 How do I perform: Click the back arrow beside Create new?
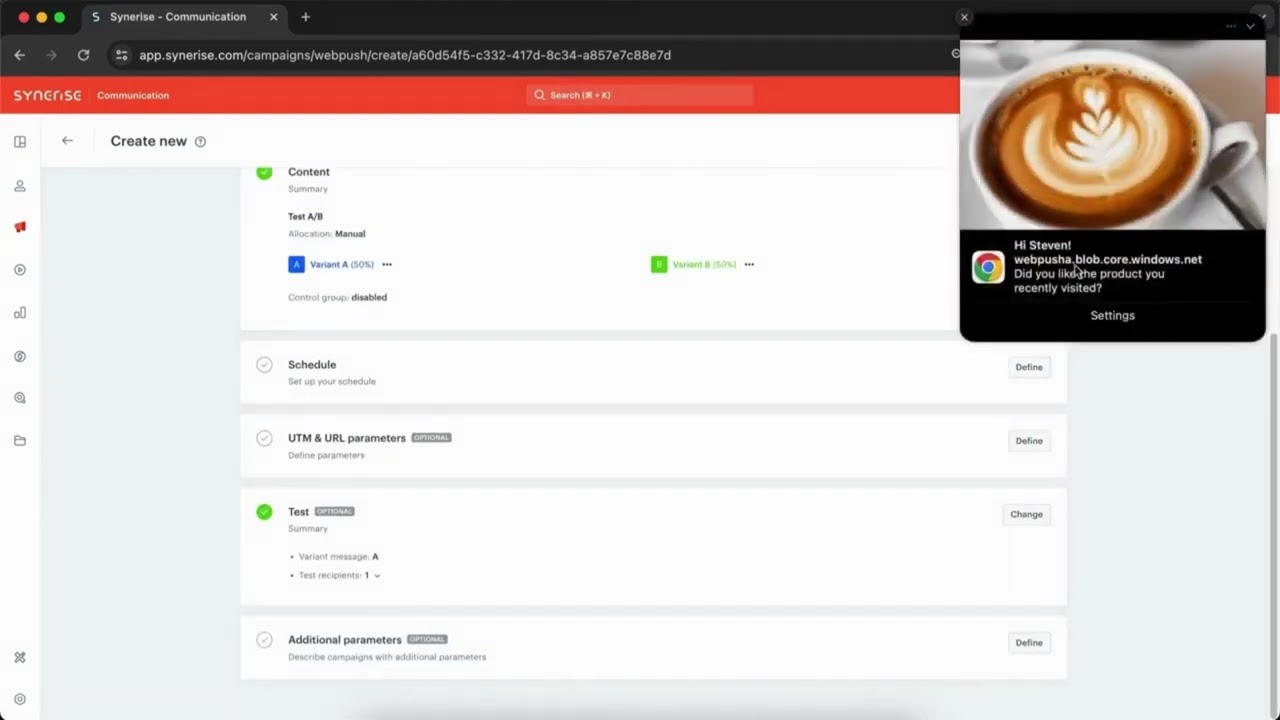(x=67, y=141)
